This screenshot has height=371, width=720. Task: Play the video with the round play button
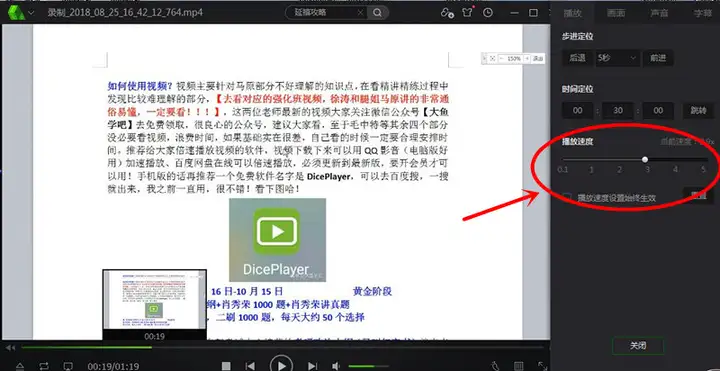point(281,365)
